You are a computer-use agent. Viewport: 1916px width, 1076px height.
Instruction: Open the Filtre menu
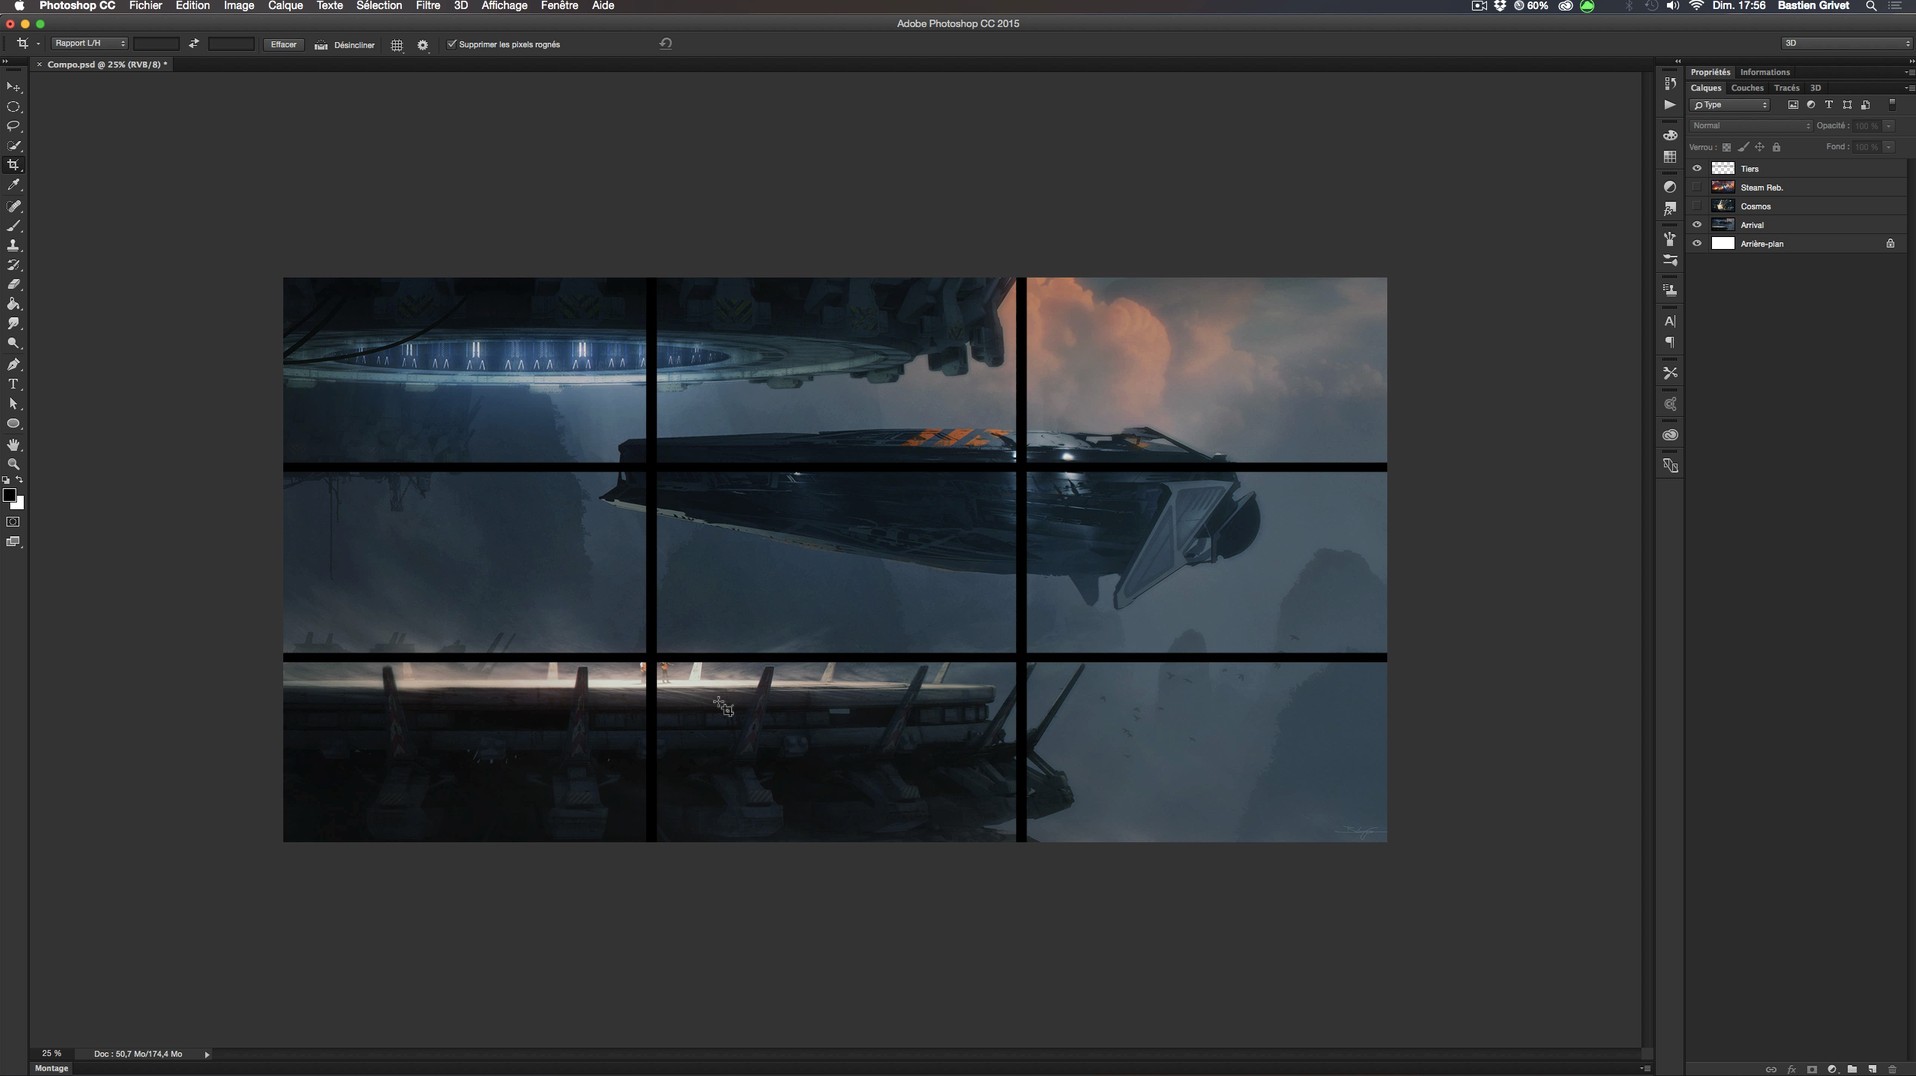click(428, 6)
